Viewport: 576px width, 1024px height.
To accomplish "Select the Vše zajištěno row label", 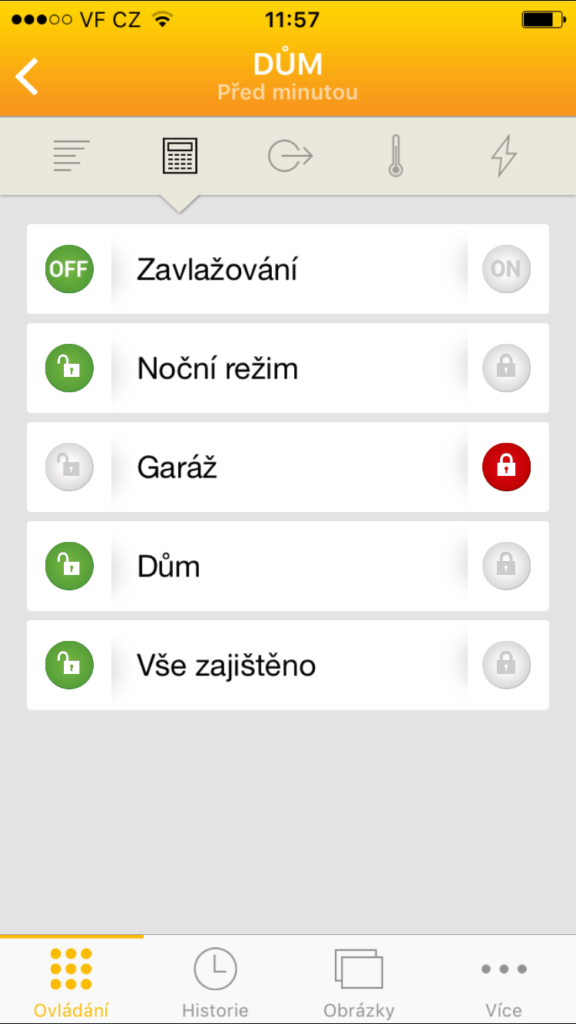I will (226, 665).
